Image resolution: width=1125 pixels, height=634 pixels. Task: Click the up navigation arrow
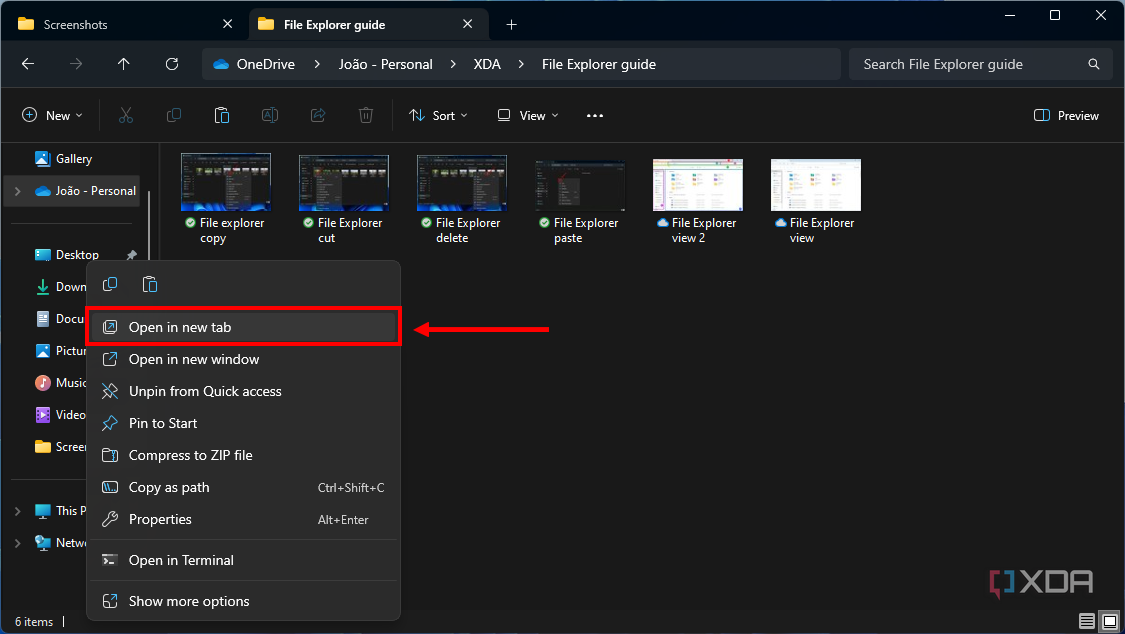(123, 63)
